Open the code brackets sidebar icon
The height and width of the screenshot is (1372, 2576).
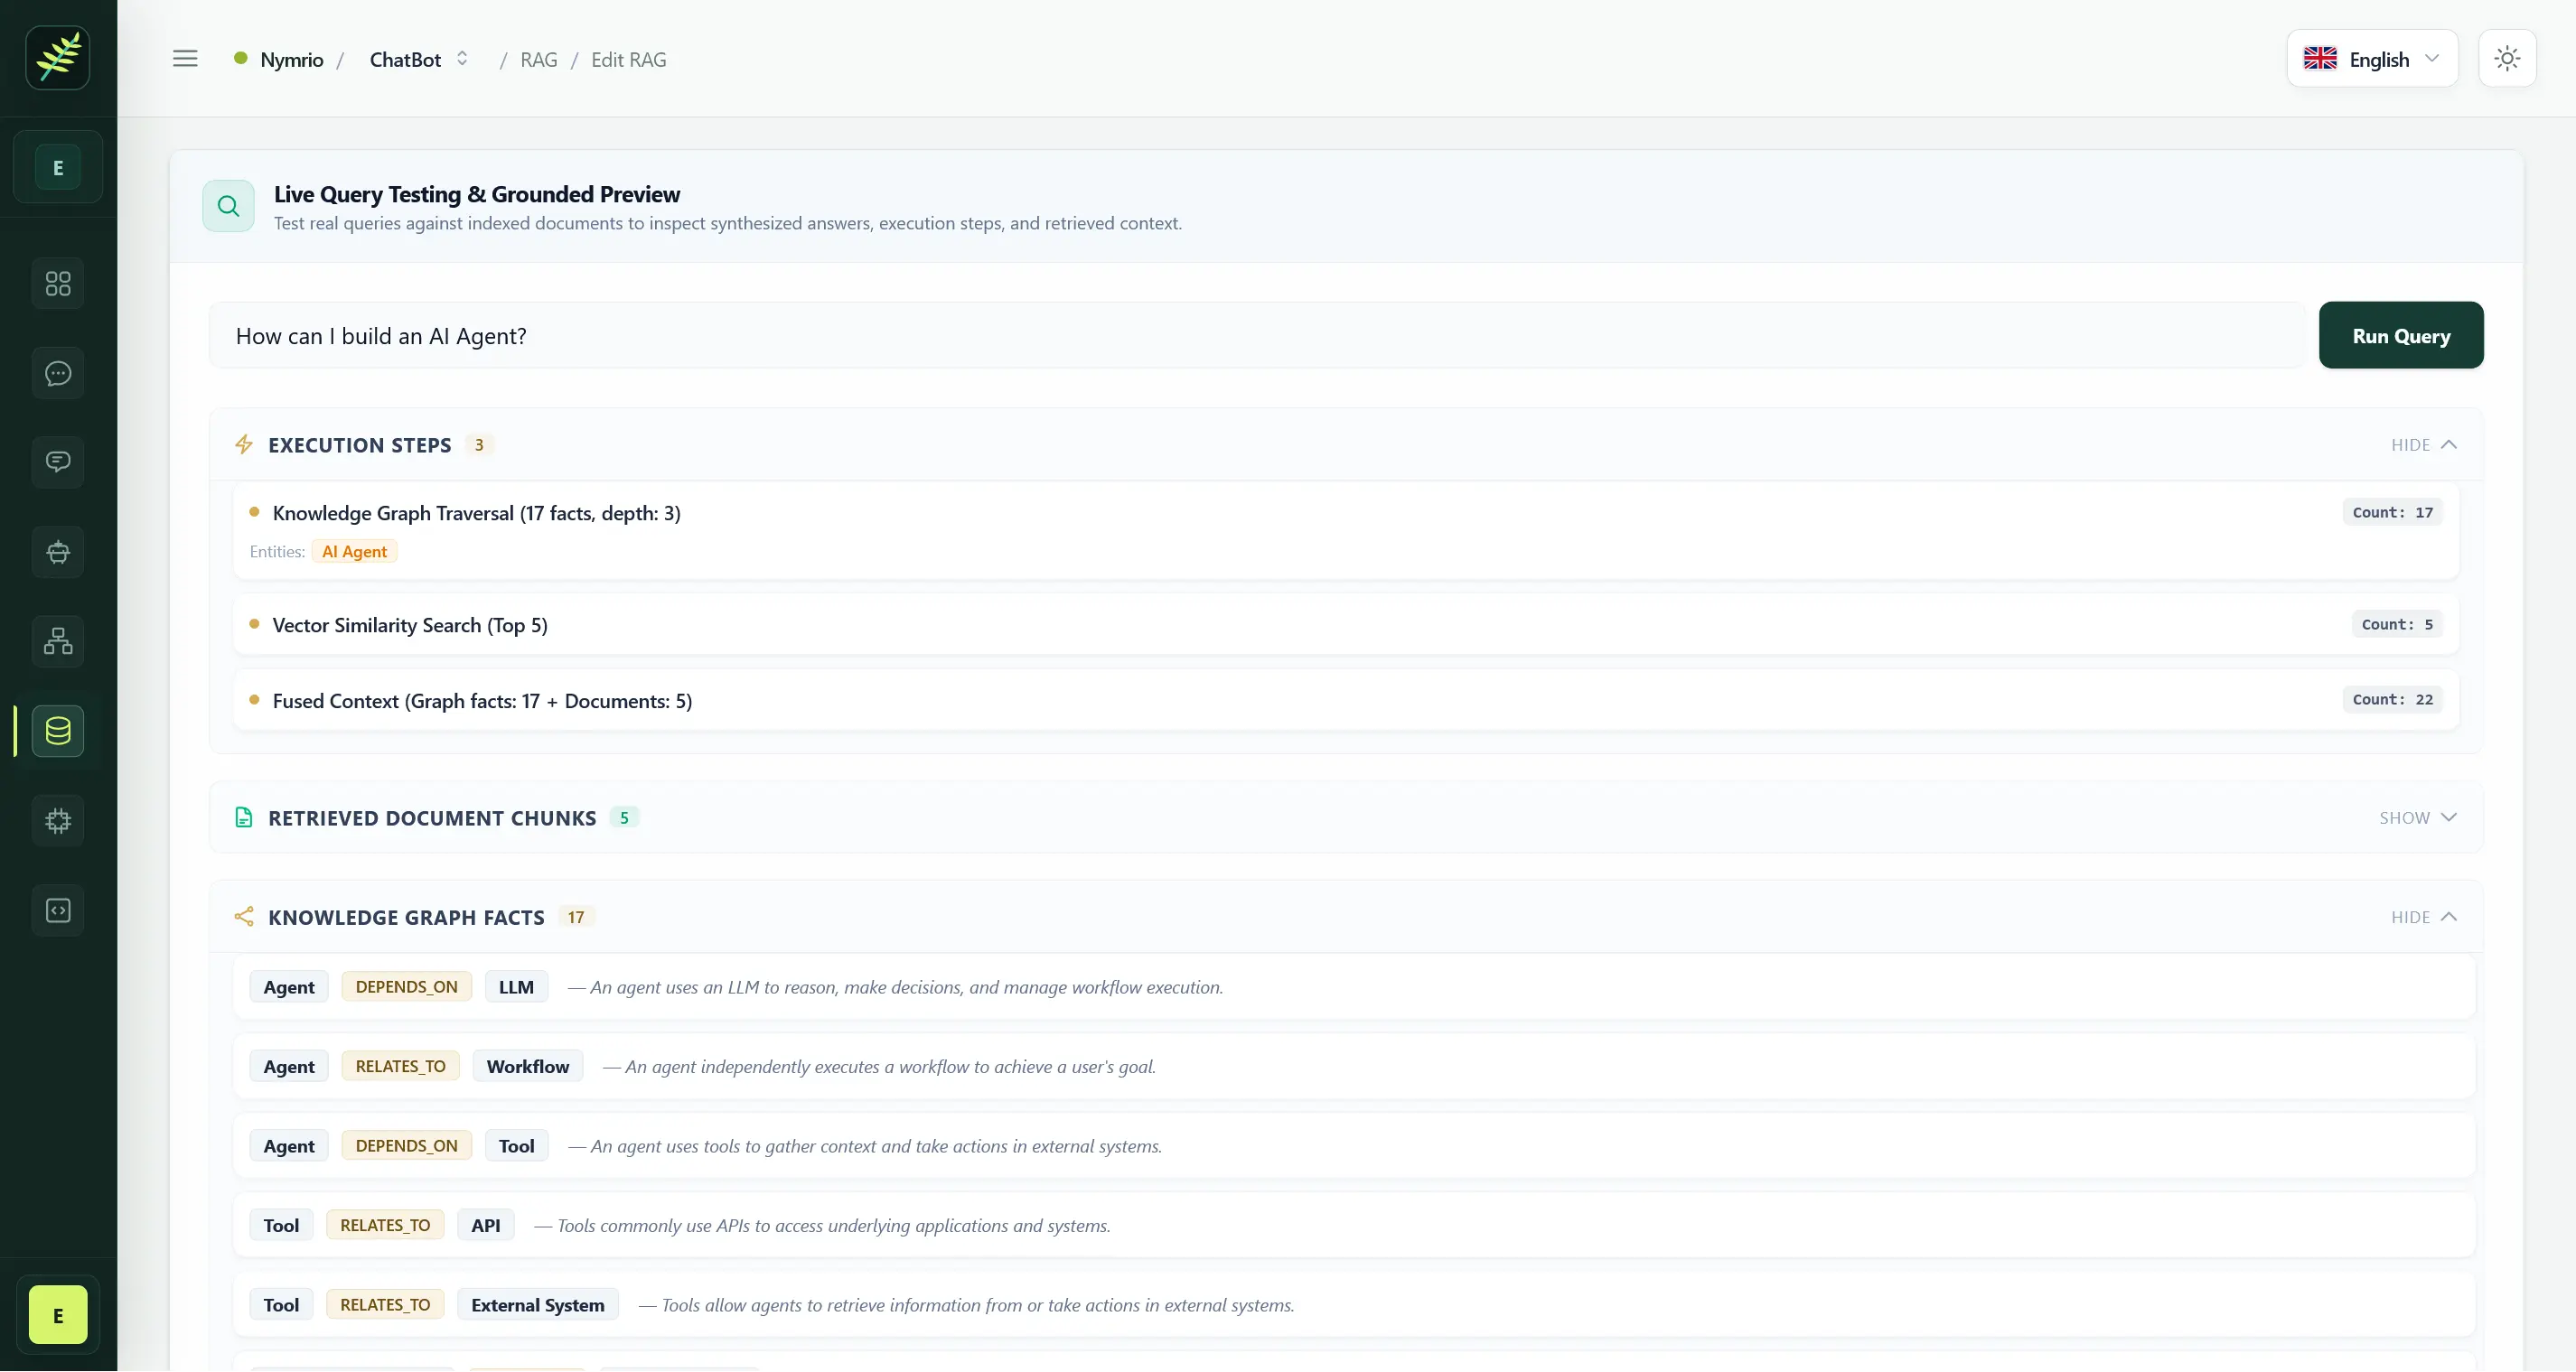coord(58,911)
